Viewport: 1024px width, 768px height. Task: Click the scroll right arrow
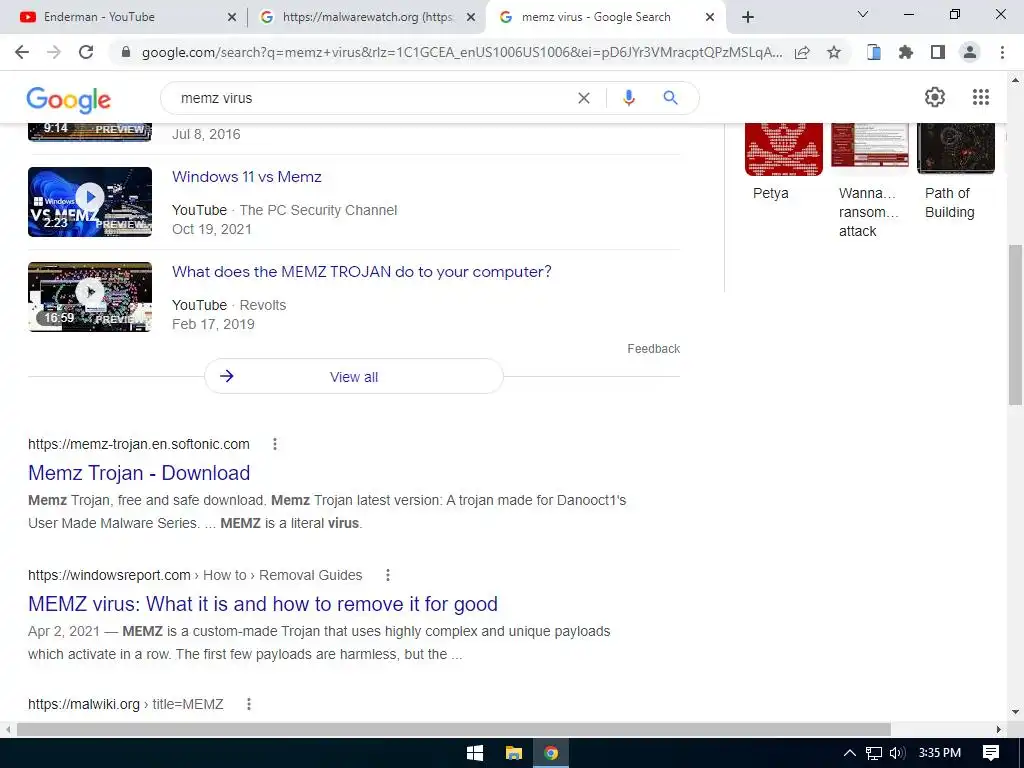[x=999, y=729]
